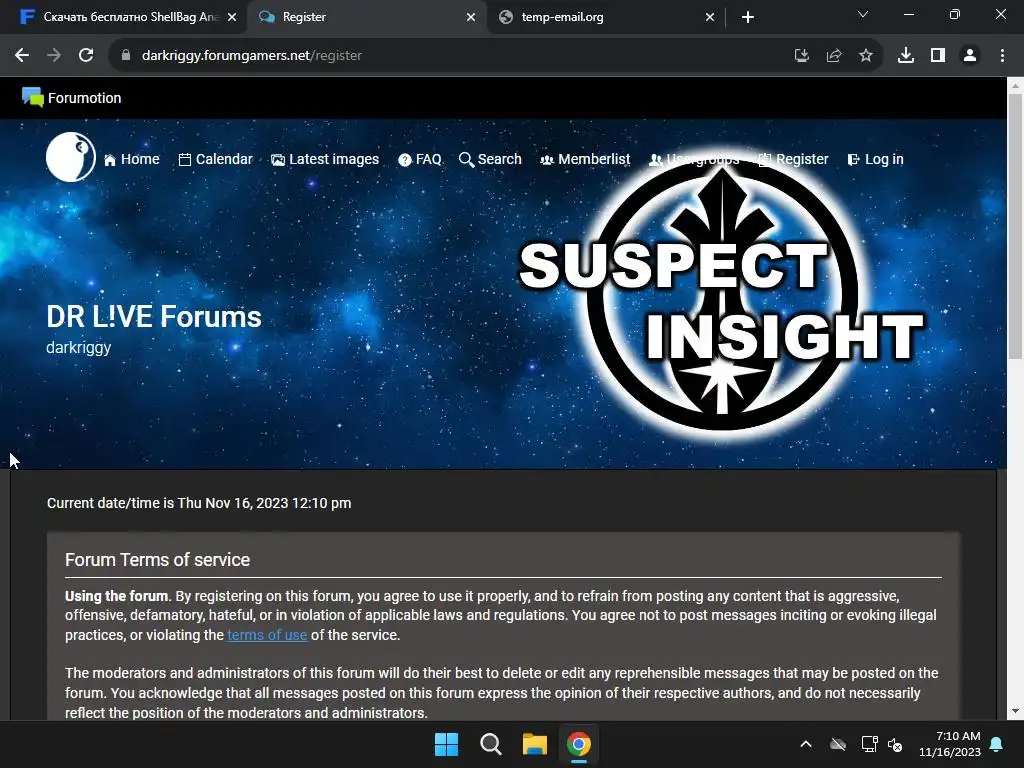Image resolution: width=1024 pixels, height=768 pixels.
Task: Bookmark page with star icon
Action: click(866, 56)
